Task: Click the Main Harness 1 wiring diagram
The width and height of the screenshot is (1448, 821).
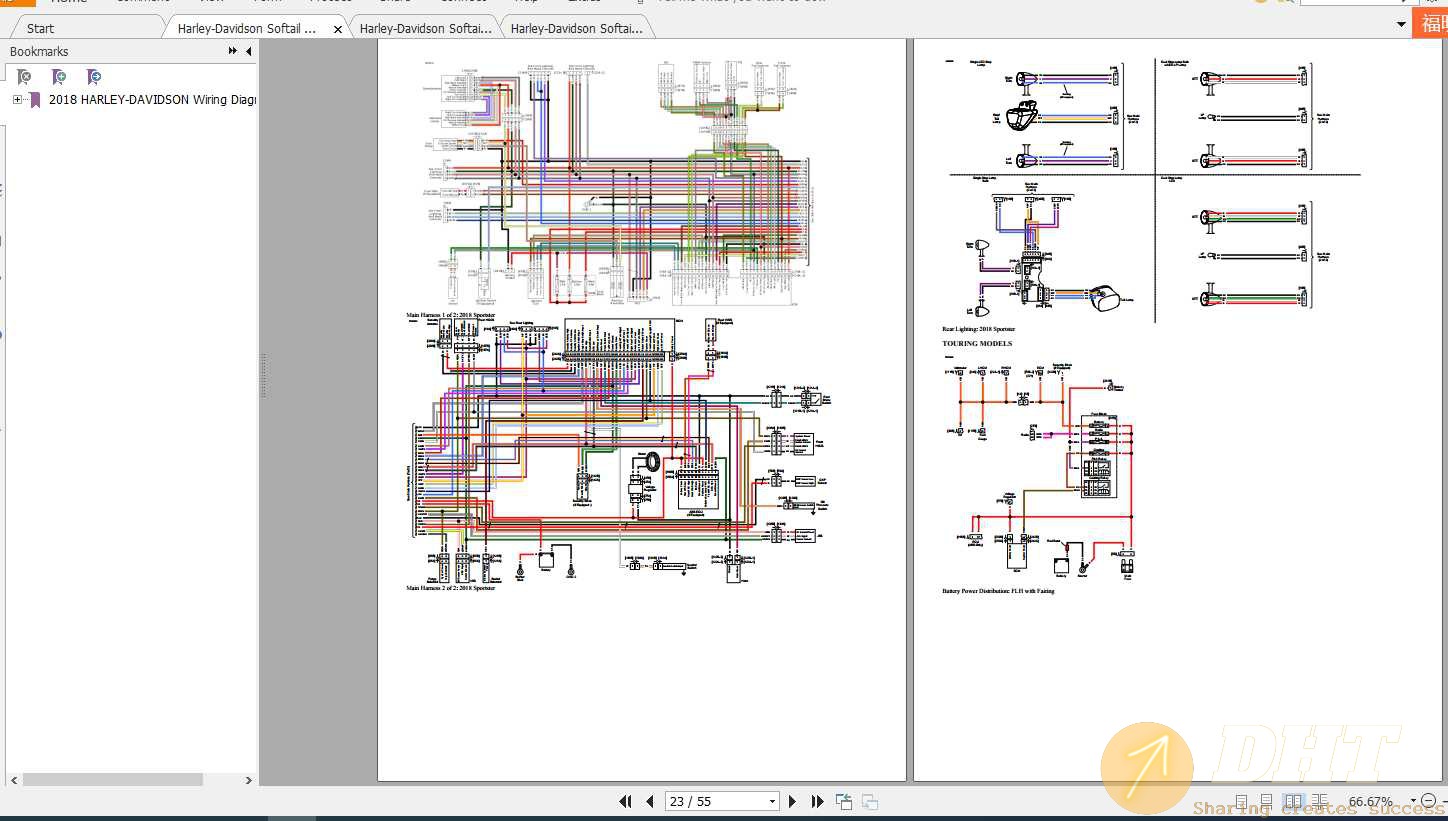Action: click(x=617, y=183)
